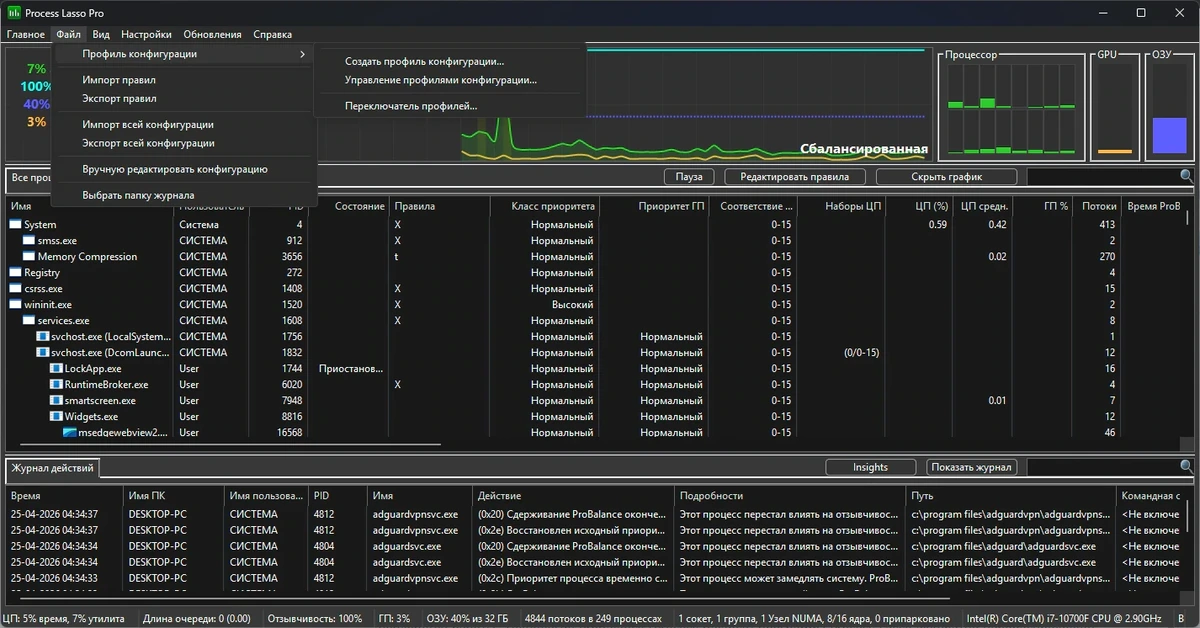
Task: Click the icon beside smss.exe
Action: (29, 241)
